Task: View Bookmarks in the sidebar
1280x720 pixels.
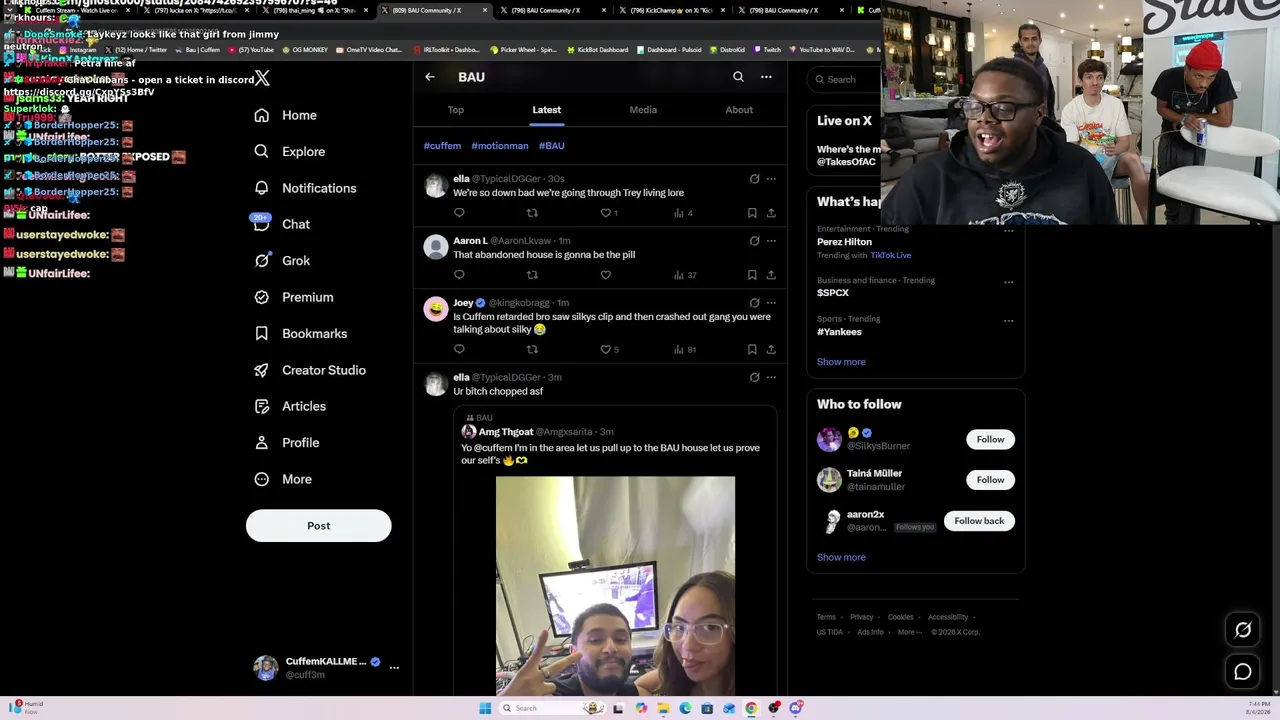Action: click(x=300, y=334)
